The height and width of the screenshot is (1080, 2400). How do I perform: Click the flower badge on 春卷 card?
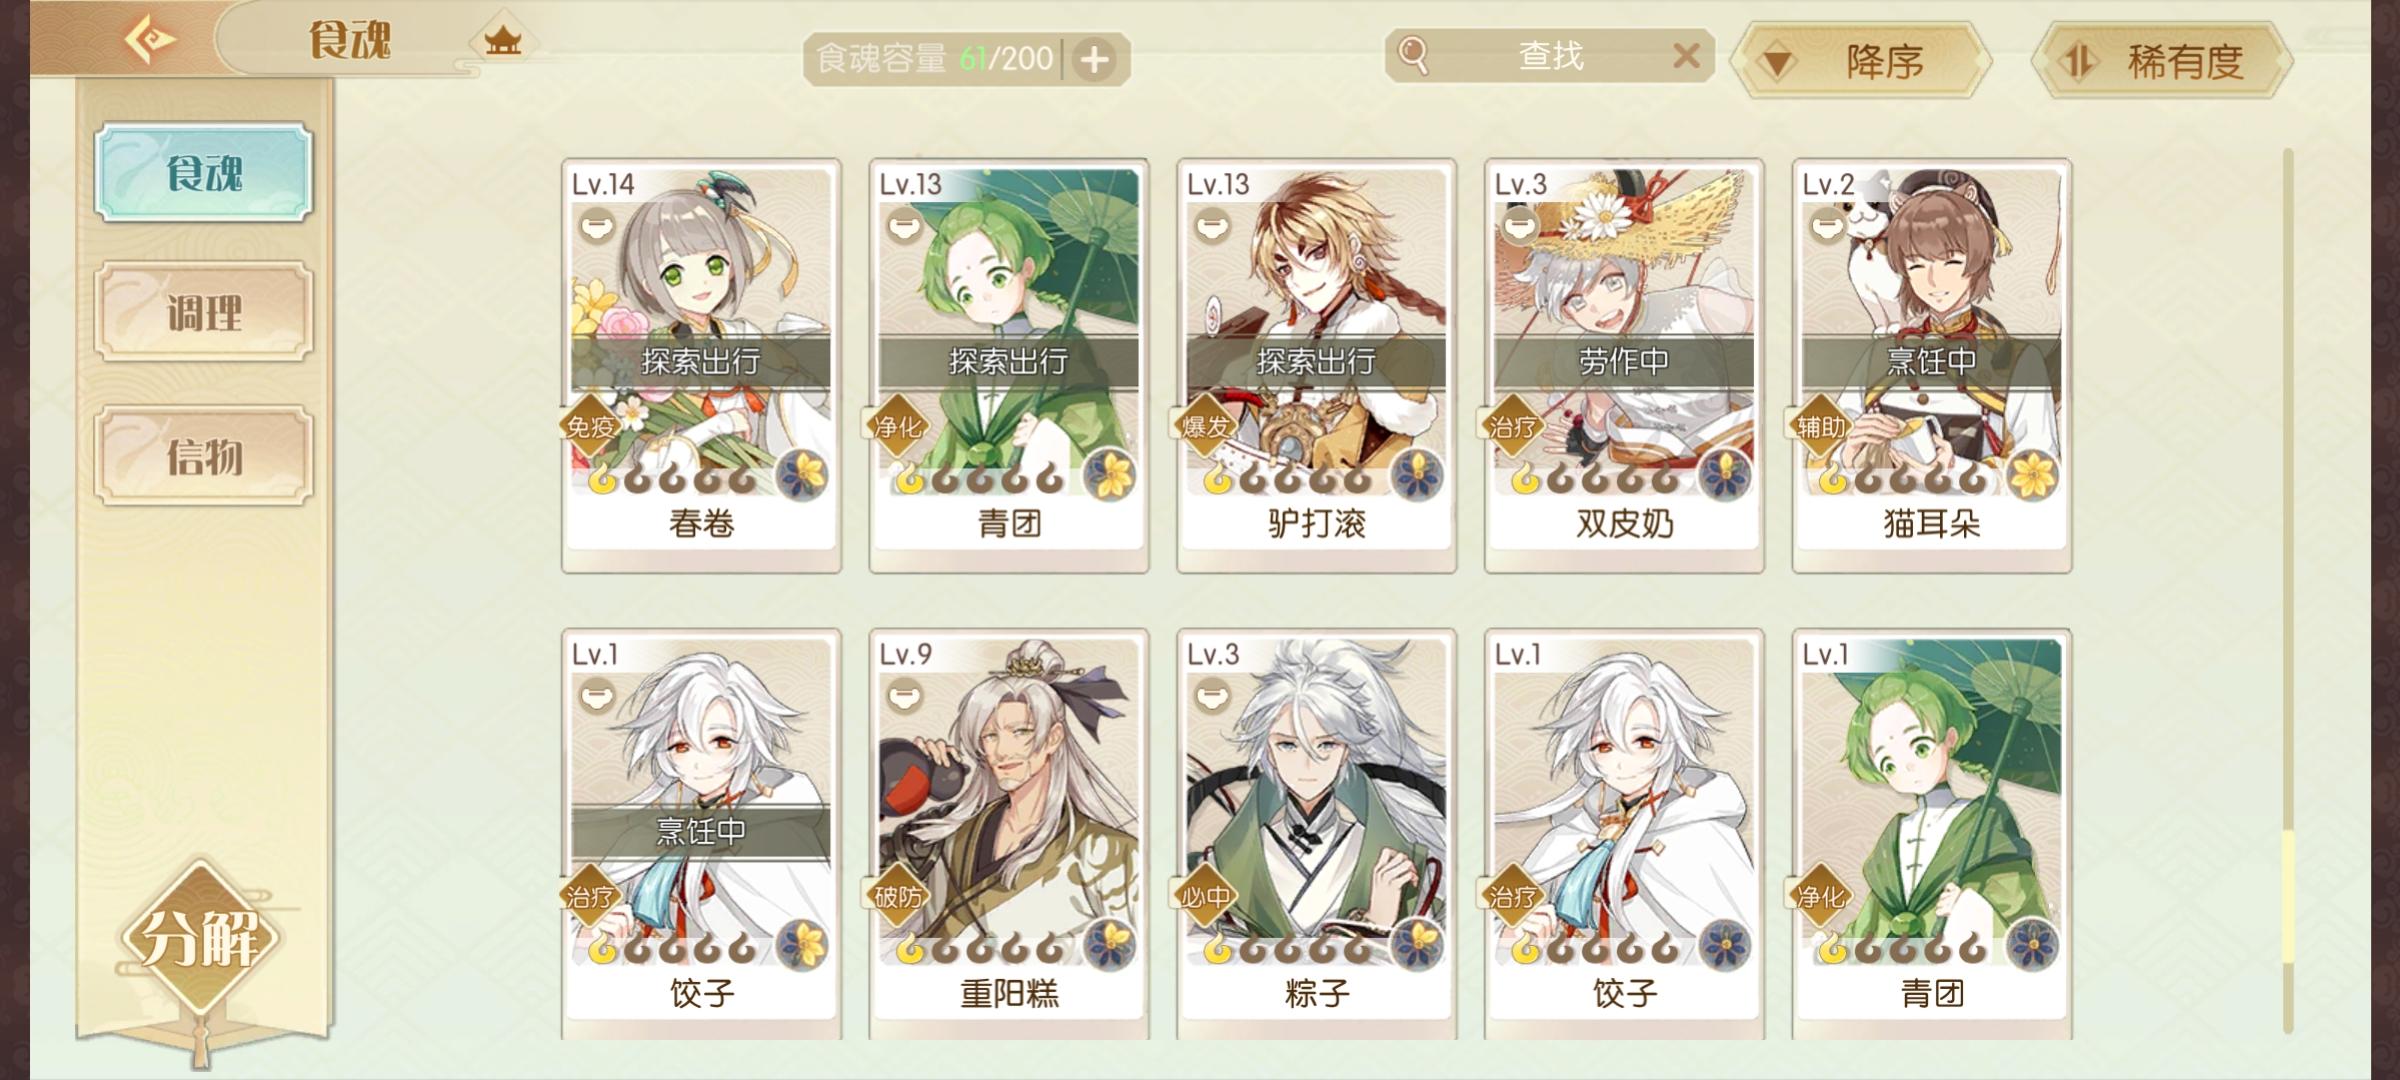(x=802, y=474)
